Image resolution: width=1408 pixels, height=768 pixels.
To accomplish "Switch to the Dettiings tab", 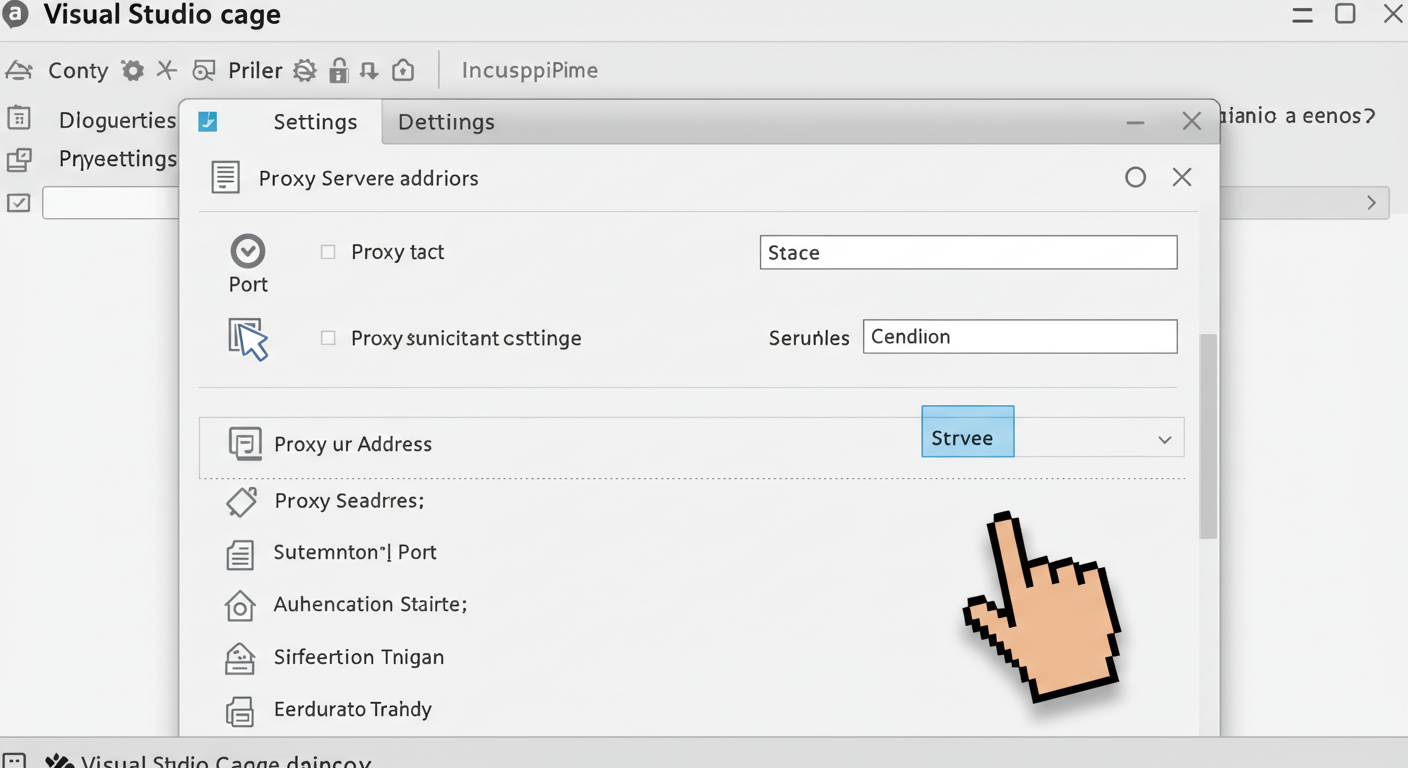I will coord(446,122).
